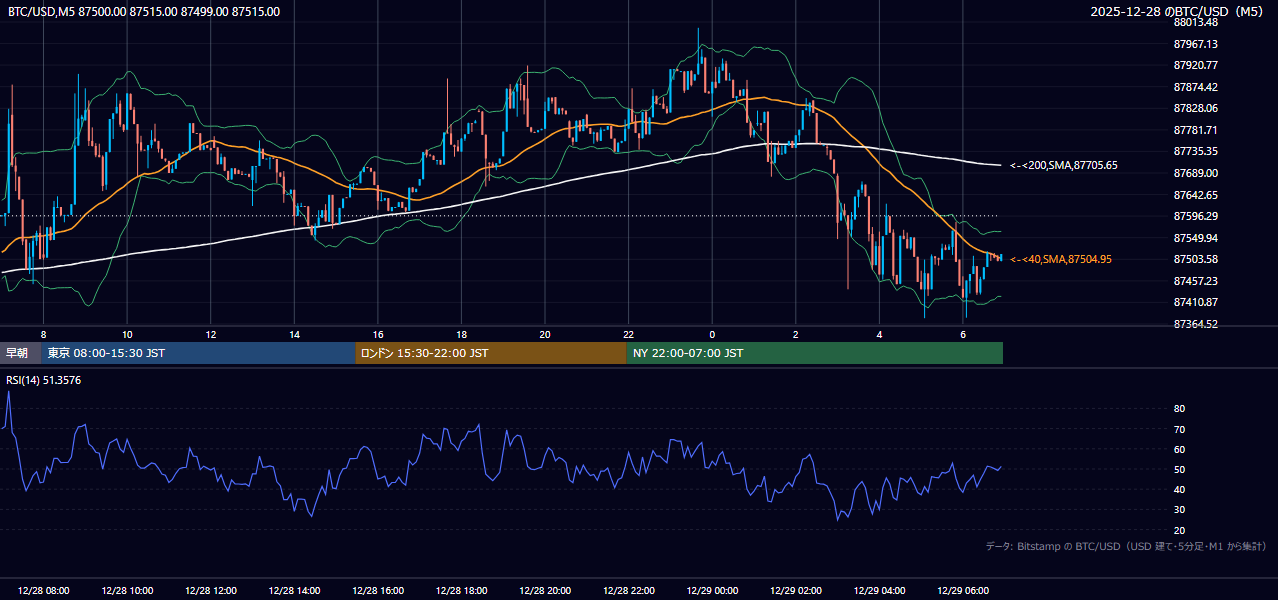
Task: Click price axis label 87689.00
Action: click(1196, 173)
